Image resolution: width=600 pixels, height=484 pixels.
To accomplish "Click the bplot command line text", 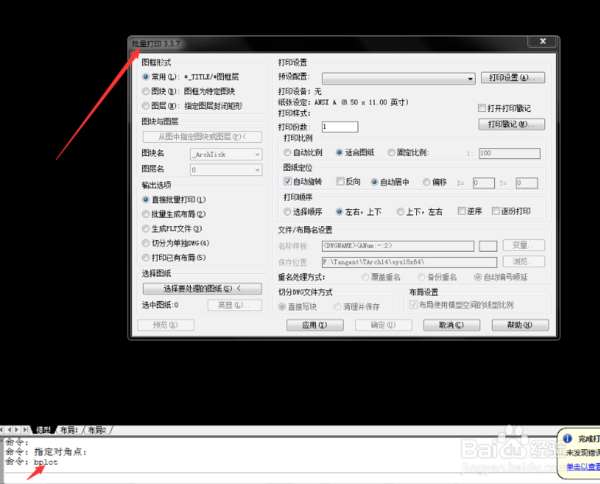I will [x=46, y=462].
